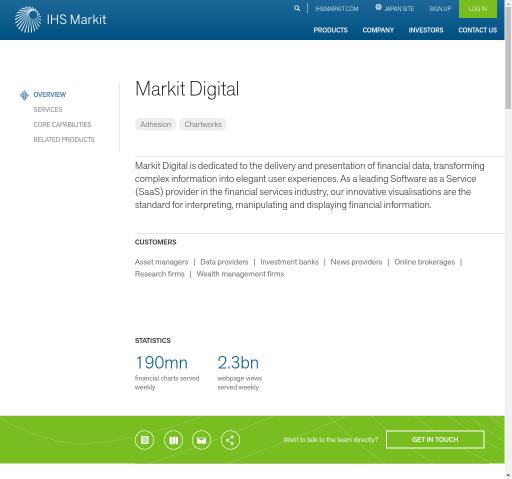Viewport: 512px width, 479px height.
Task: Click the Investment banks customer link
Action: tap(289, 262)
